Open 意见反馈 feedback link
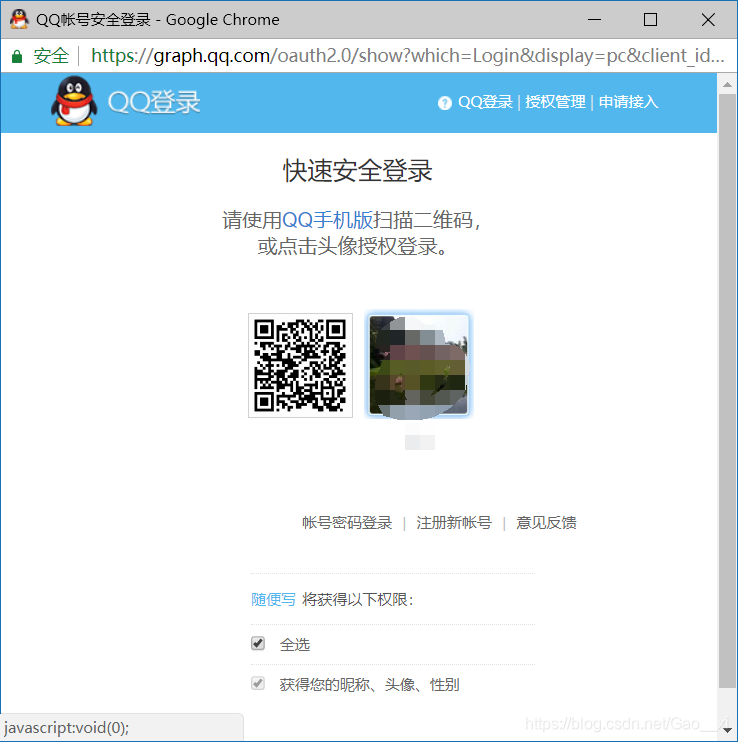Image resolution: width=738 pixels, height=742 pixels. (x=546, y=523)
